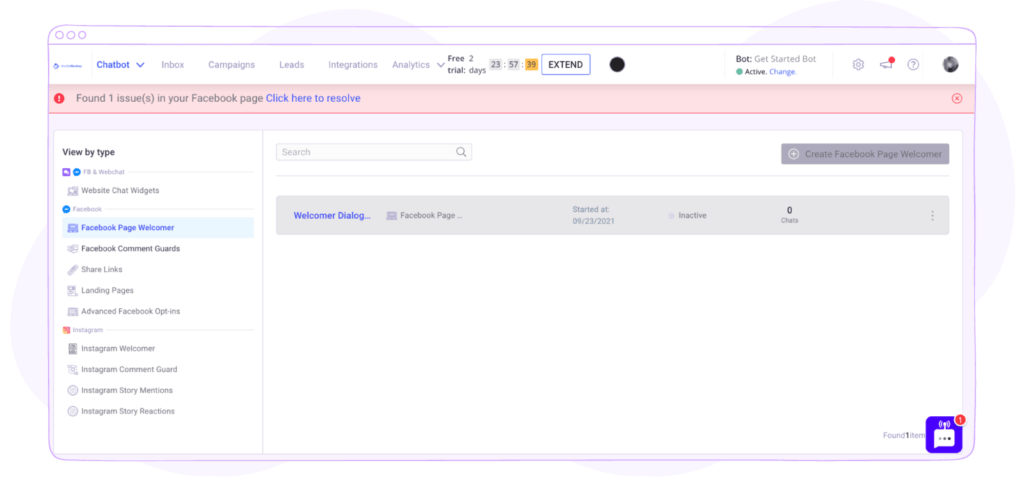This screenshot has width=1024, height=486.
Task: Open the help question mark icon
Action: (914, 64)
